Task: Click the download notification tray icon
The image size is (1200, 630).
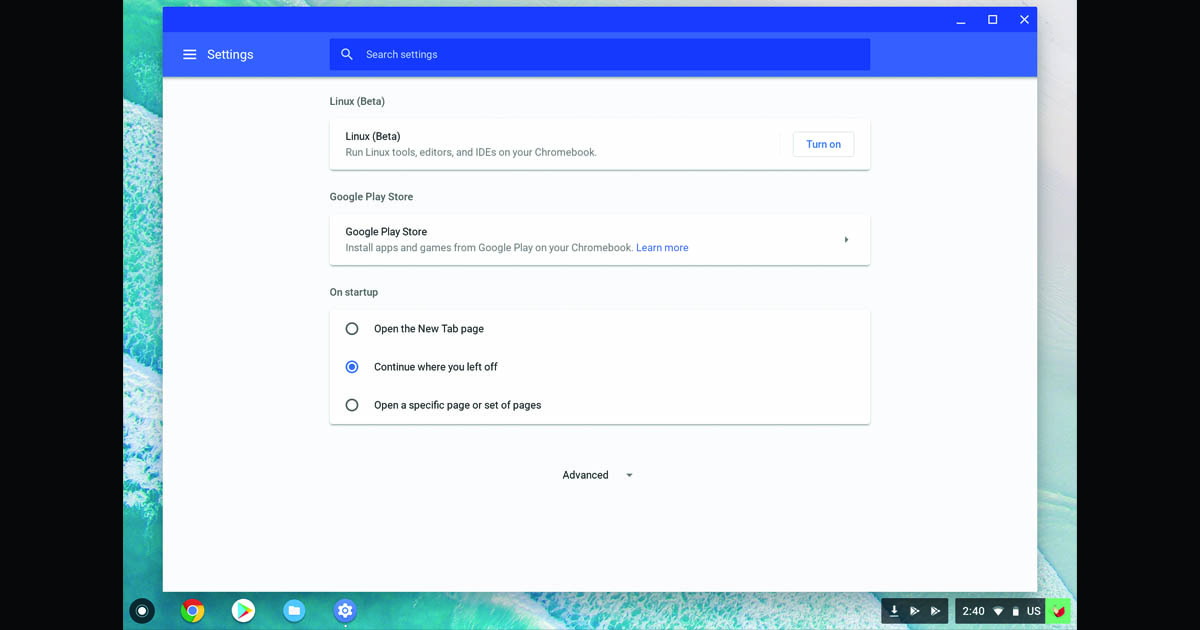Action: 894,611
